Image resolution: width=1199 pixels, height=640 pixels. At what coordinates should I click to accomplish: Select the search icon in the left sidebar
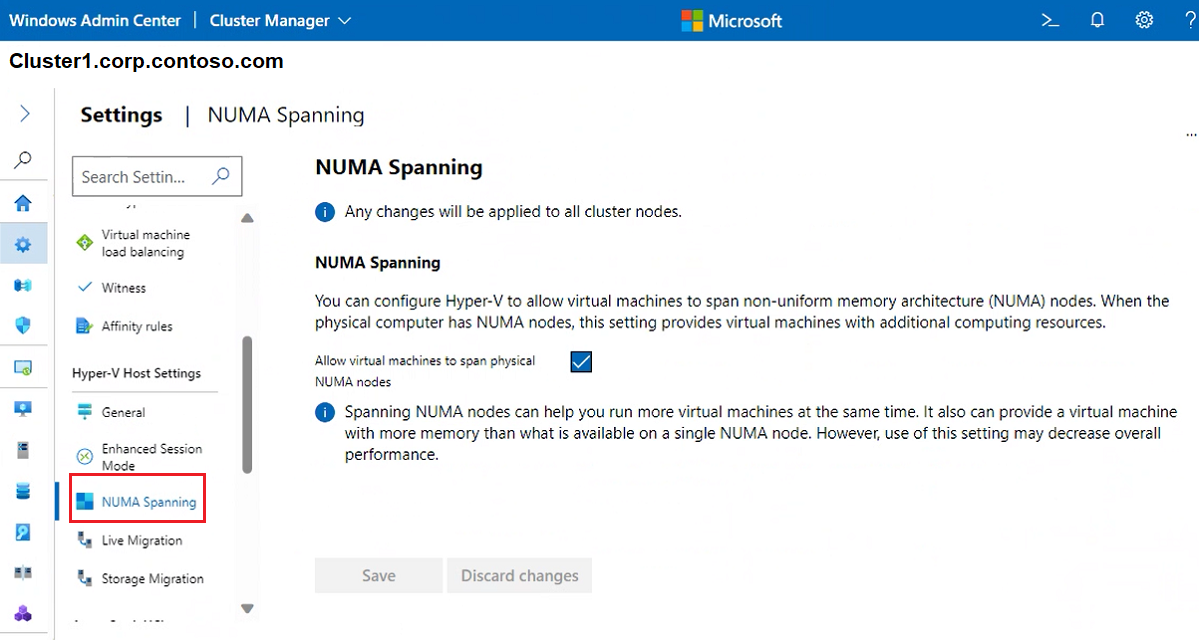[x=24, y=159]
